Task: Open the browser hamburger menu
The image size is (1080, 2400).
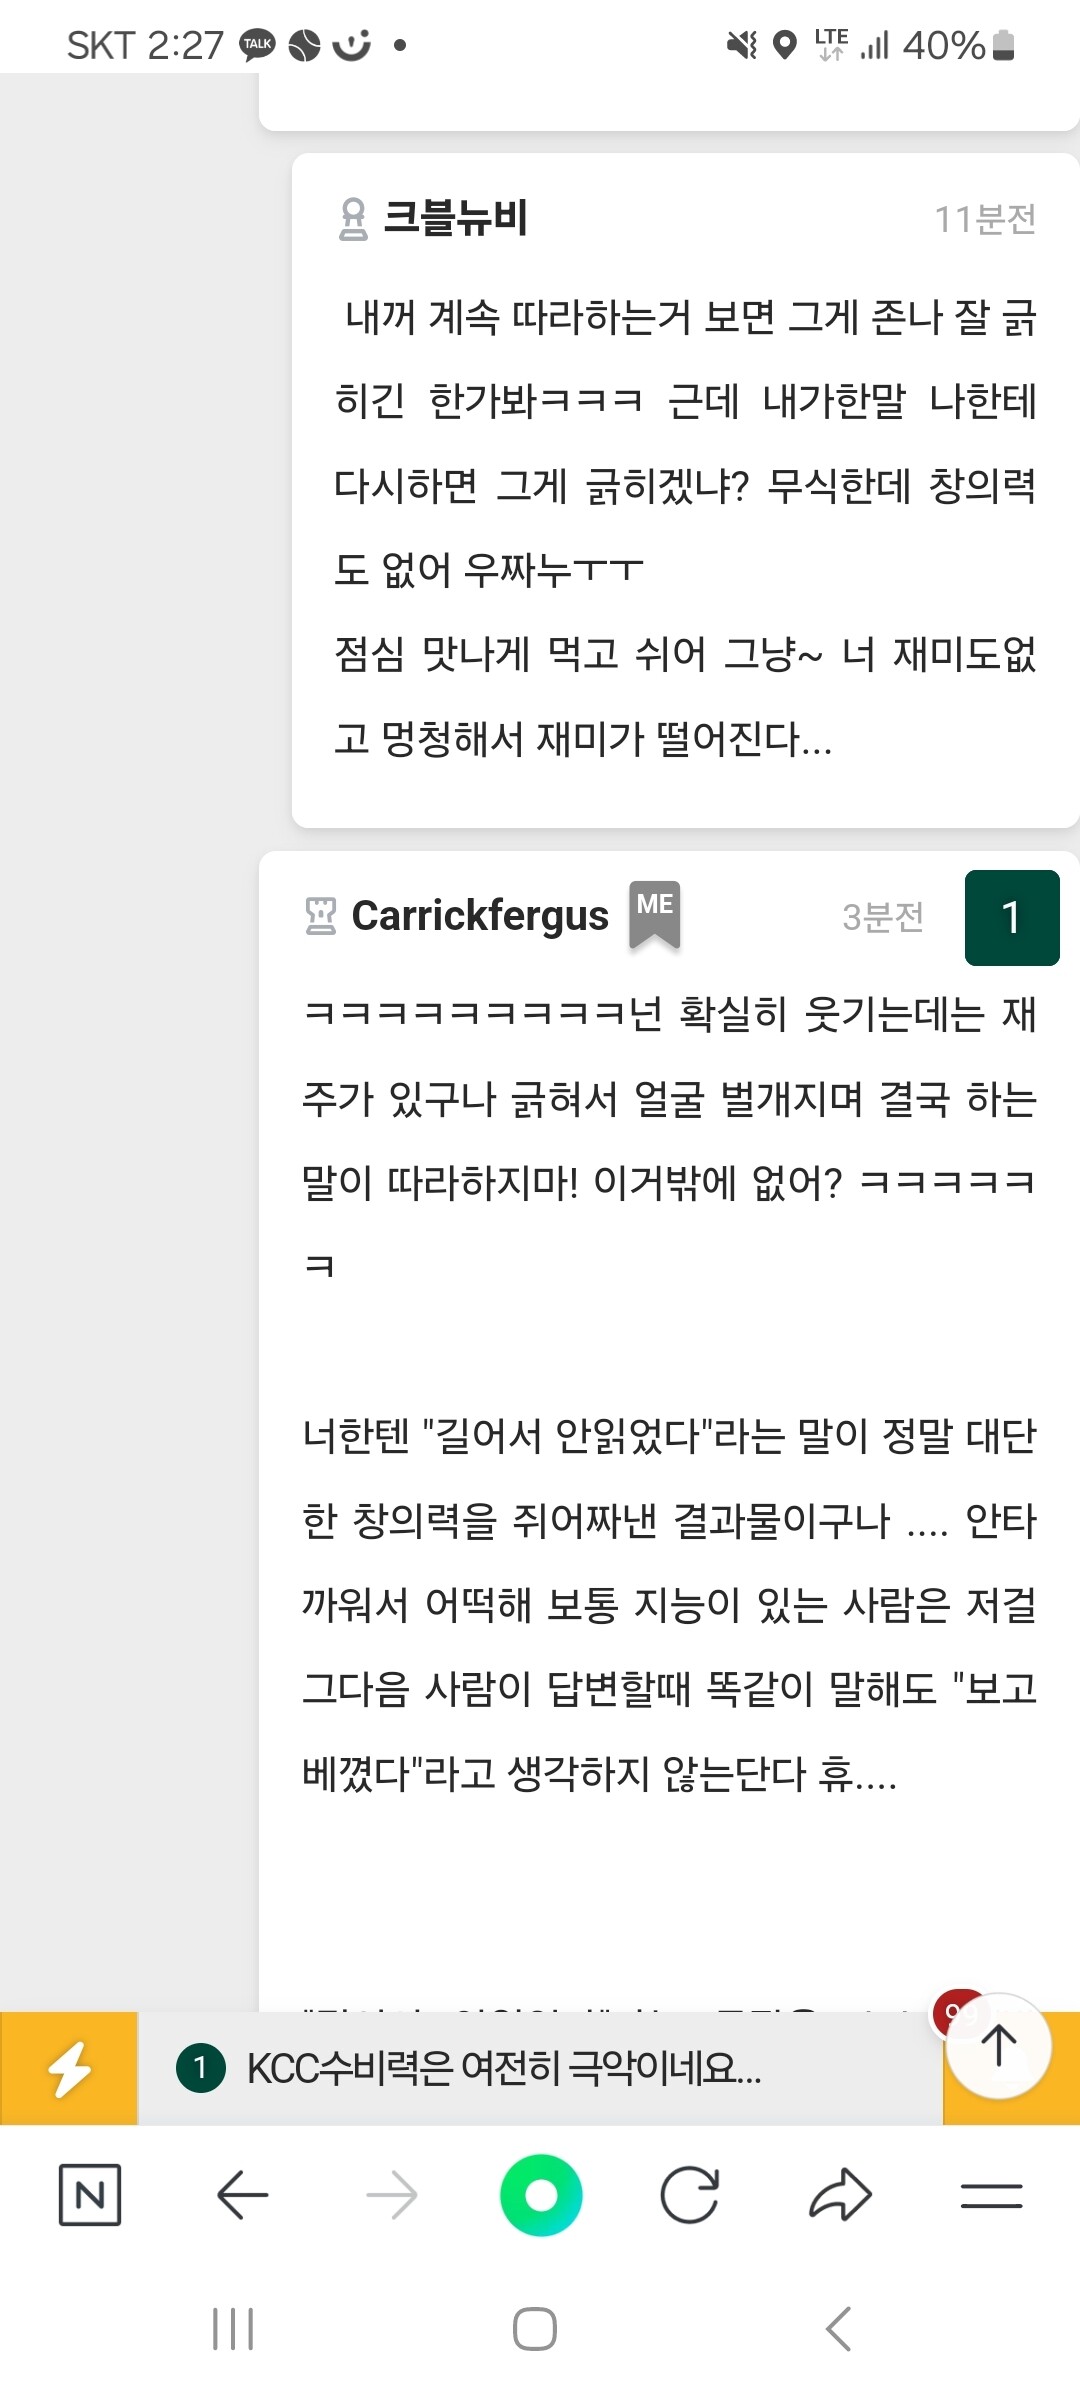Action: coord(991,2195)
